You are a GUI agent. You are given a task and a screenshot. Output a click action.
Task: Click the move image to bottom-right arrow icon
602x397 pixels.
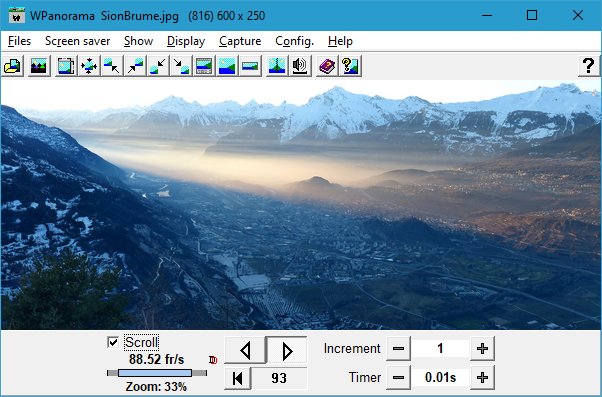181,66
